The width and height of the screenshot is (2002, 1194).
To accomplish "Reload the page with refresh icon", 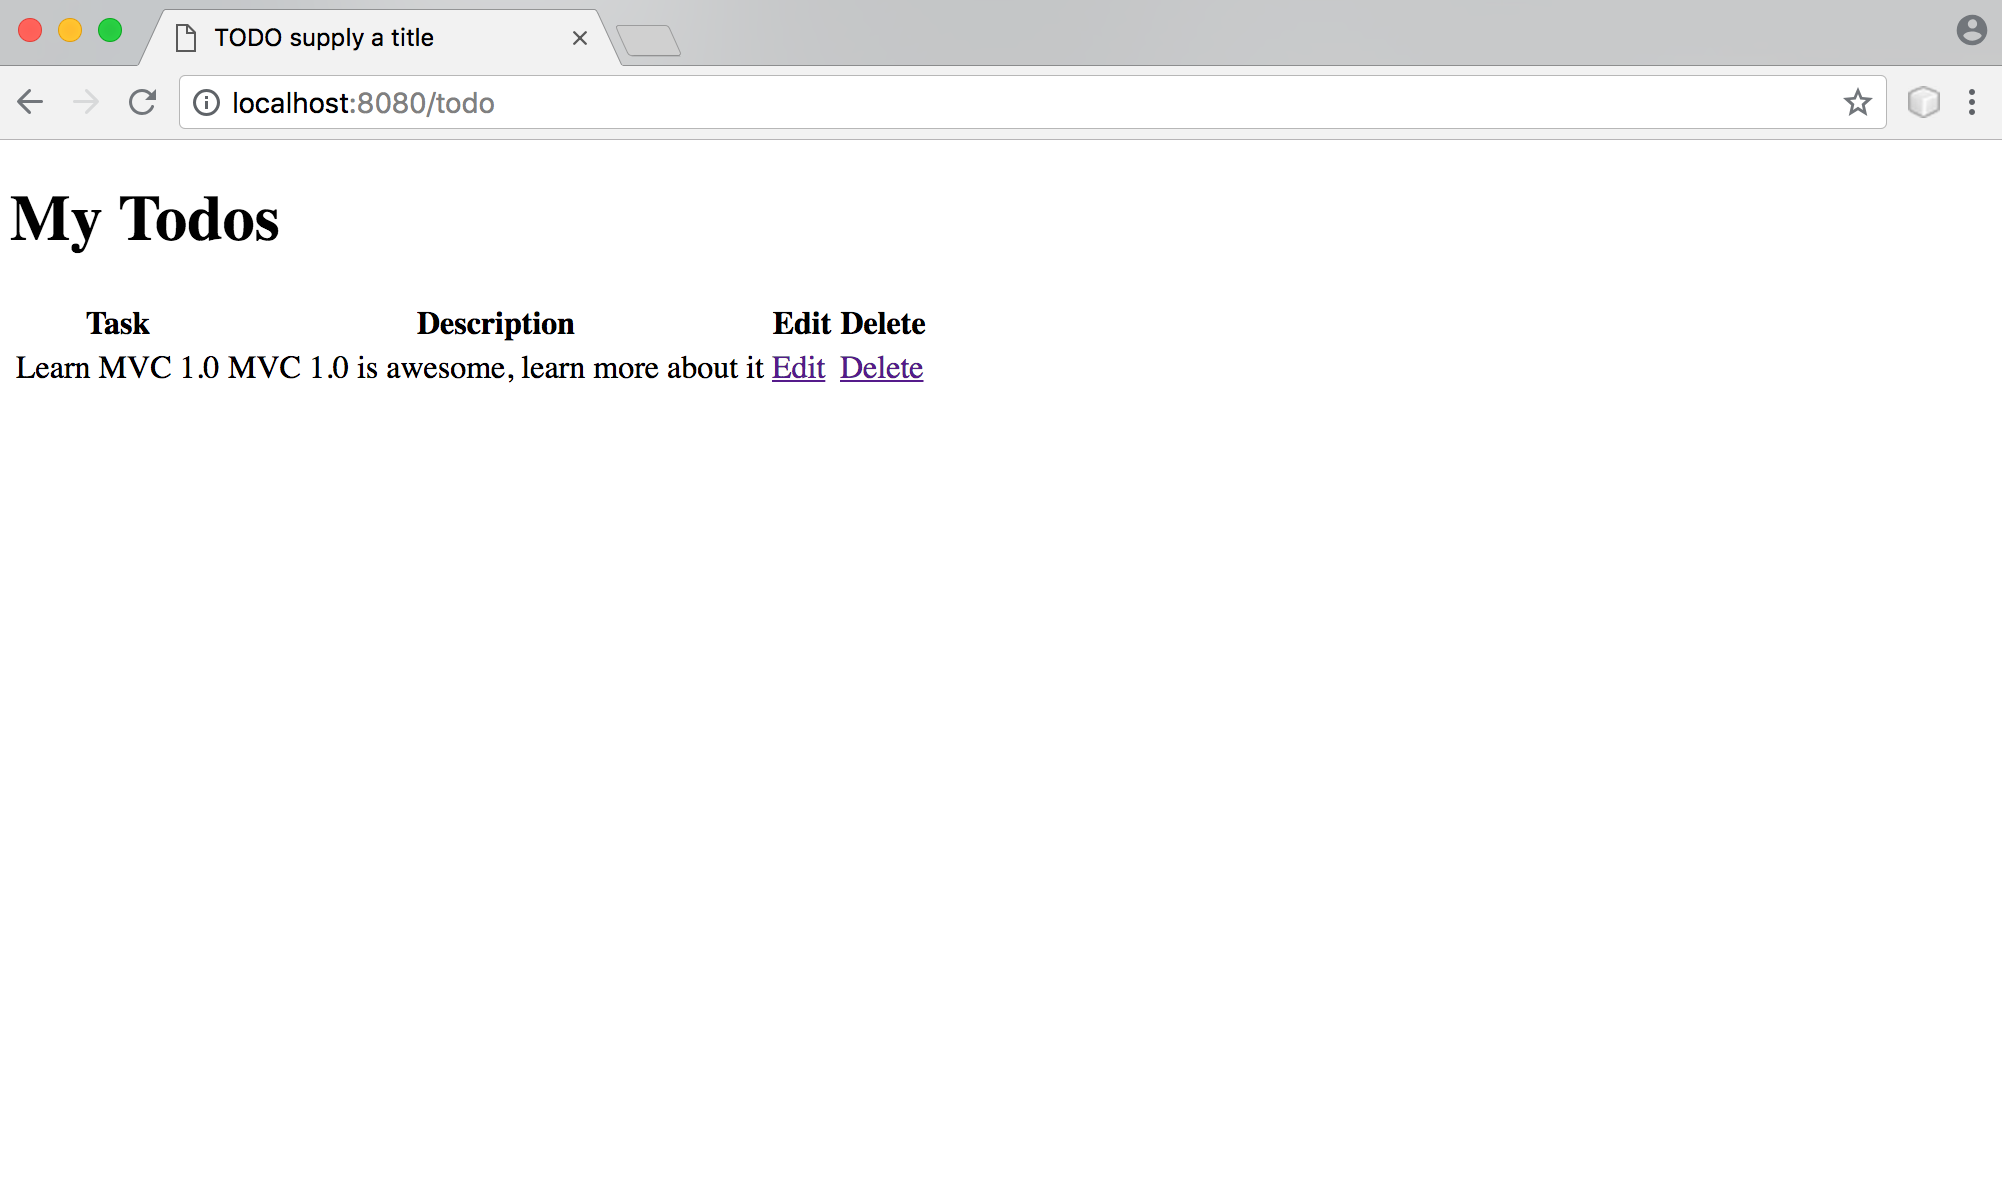I will pyautogui.click(x=142, y=102).
